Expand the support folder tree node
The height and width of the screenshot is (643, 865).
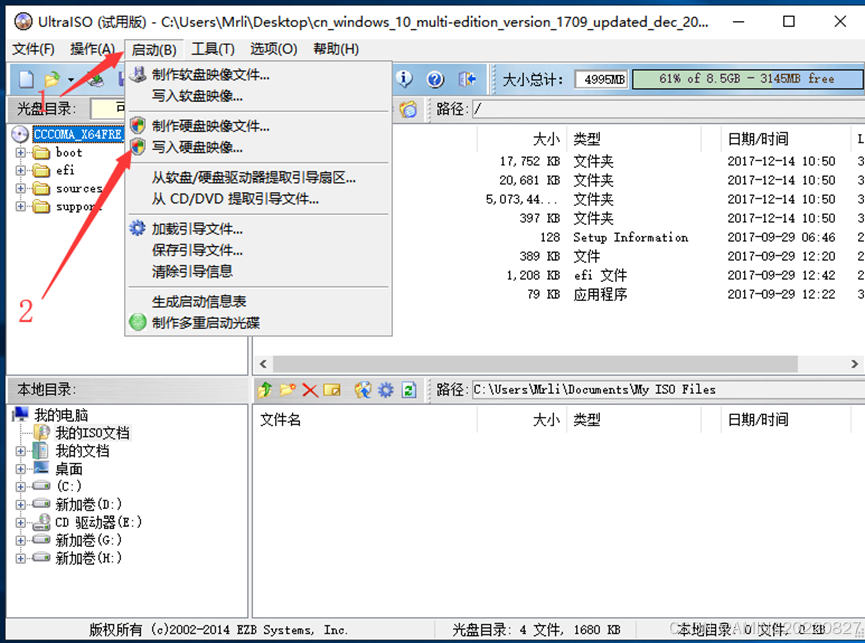coord(20,206)
